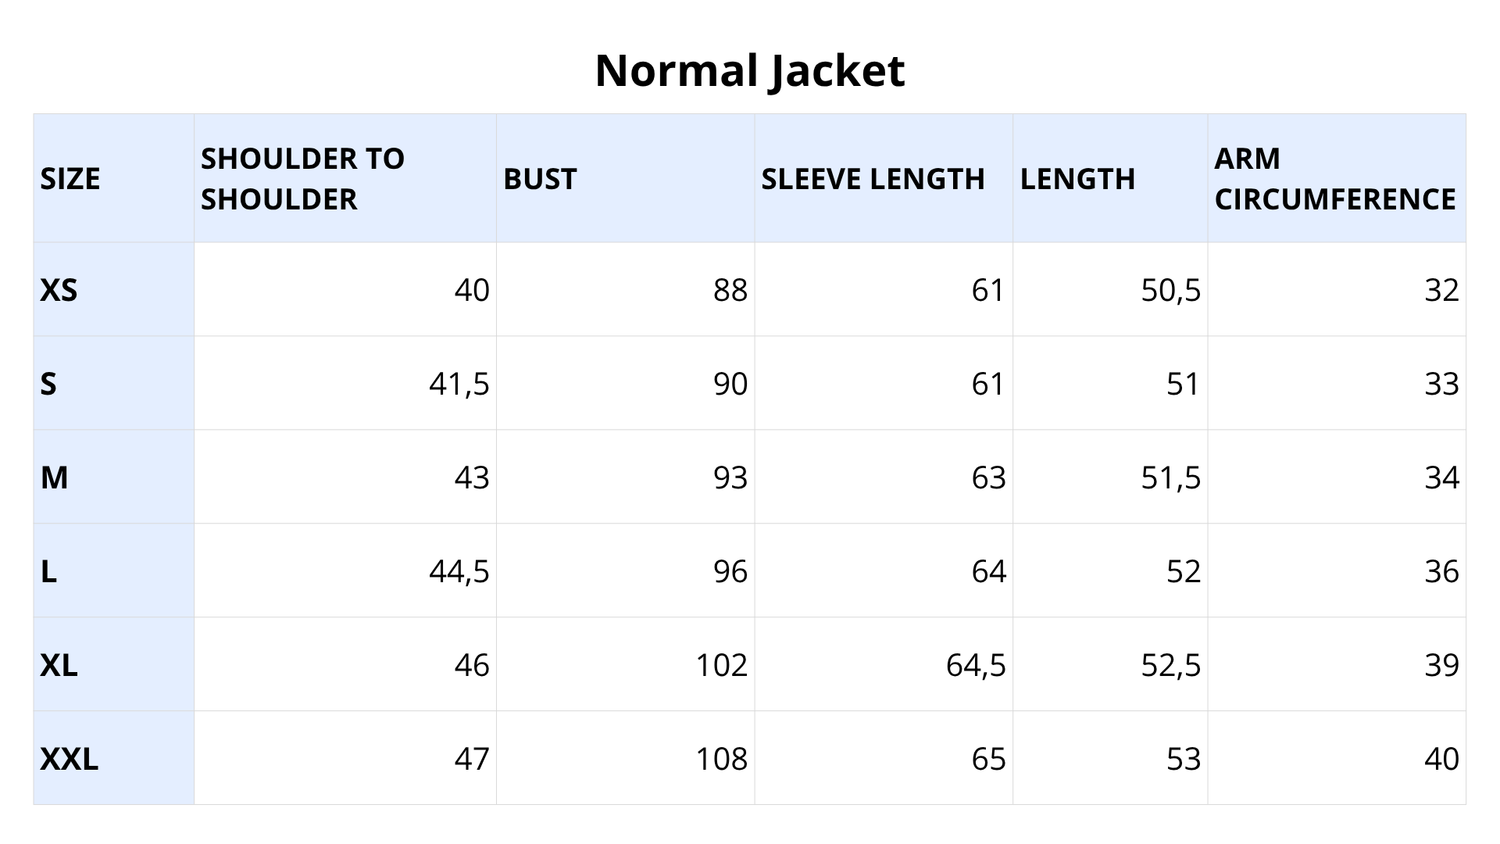
Task: Click the S shoulder value 41,5
Action: point(459,384)
